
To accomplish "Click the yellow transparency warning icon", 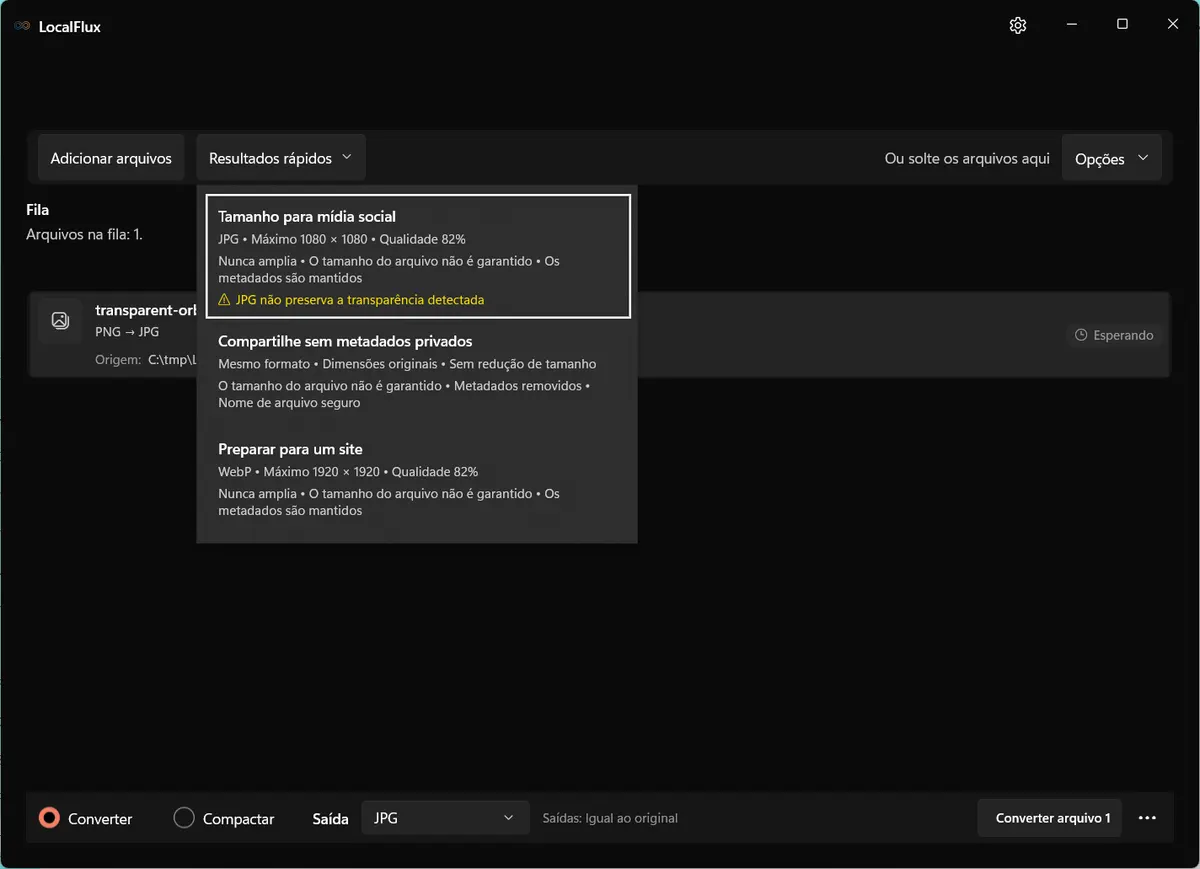I will (x=224, y=300).
